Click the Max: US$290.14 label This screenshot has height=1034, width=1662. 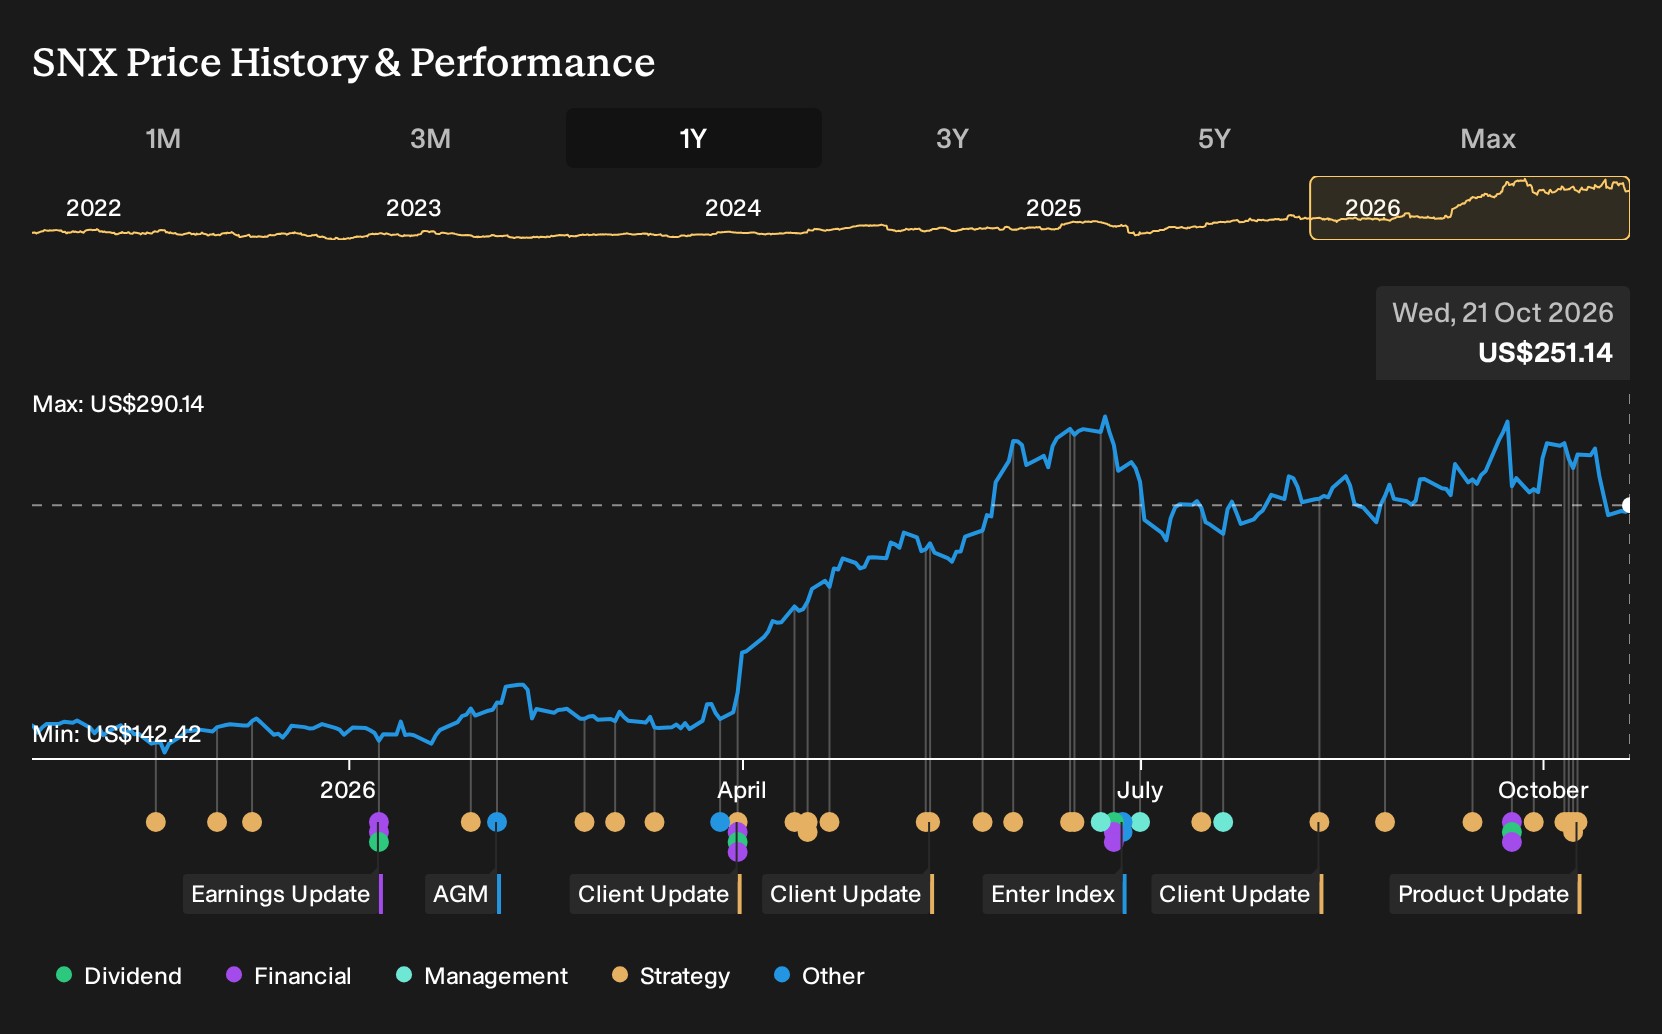tap(118, 404)
